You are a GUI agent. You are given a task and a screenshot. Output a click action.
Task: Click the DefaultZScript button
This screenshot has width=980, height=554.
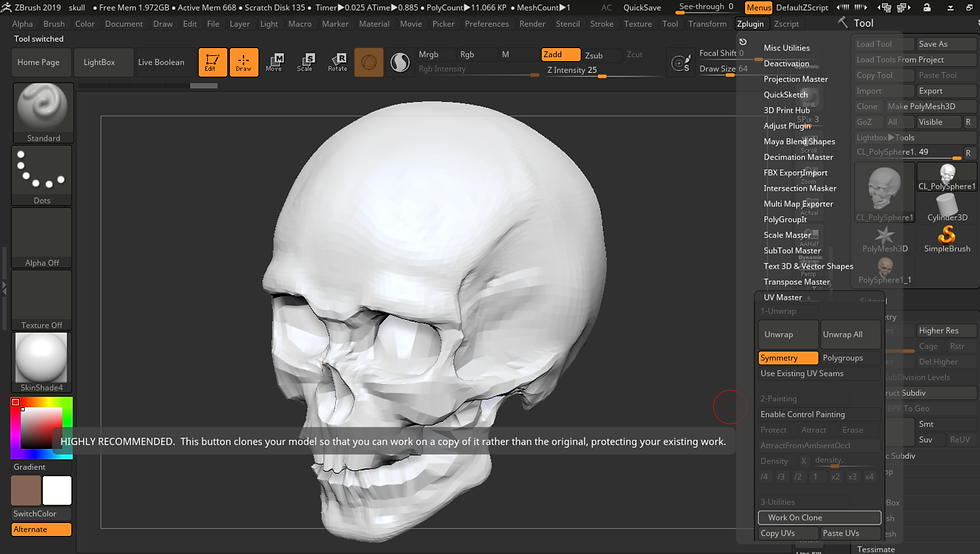tap(802, 8)
